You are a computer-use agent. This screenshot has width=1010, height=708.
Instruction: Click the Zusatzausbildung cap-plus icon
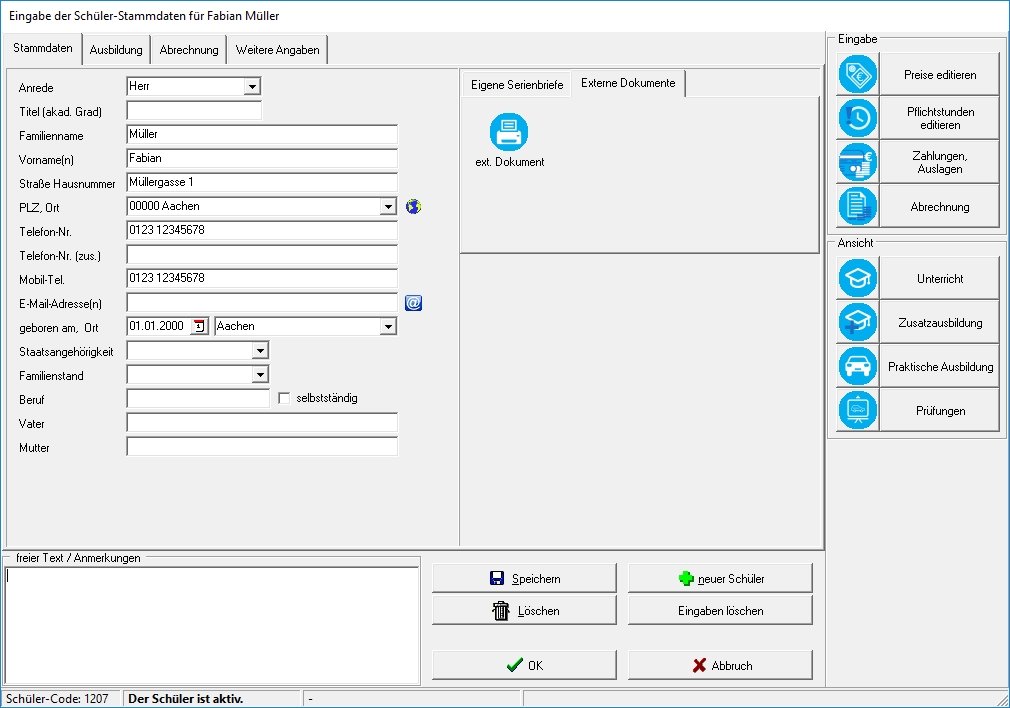tap(857, 322)
